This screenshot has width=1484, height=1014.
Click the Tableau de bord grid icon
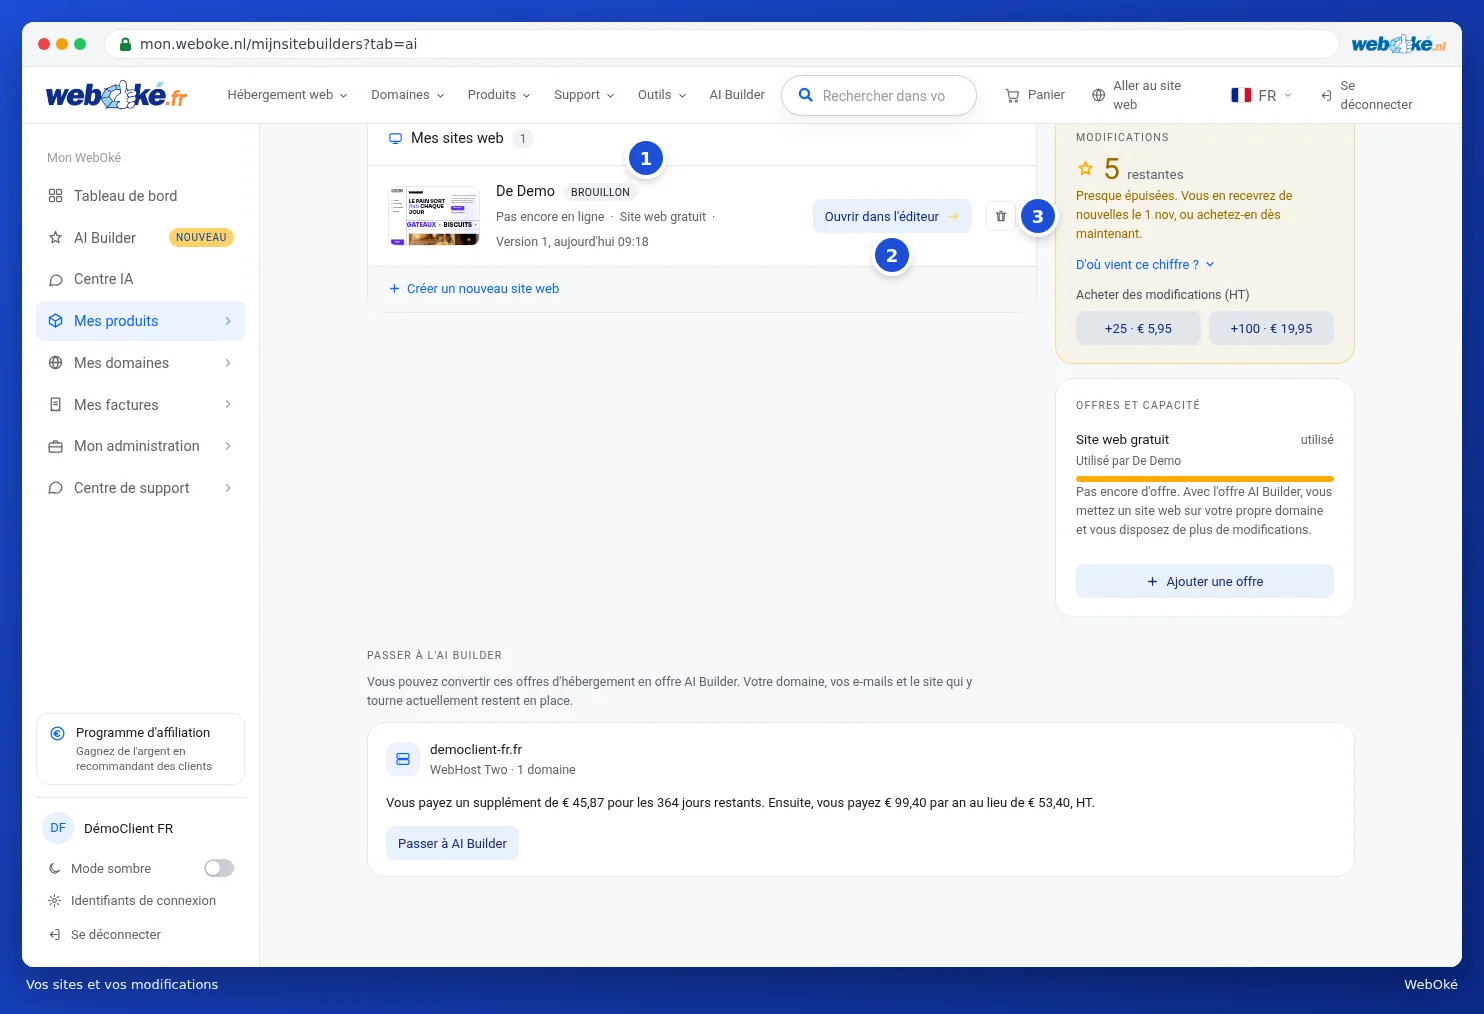click(56, 196)
